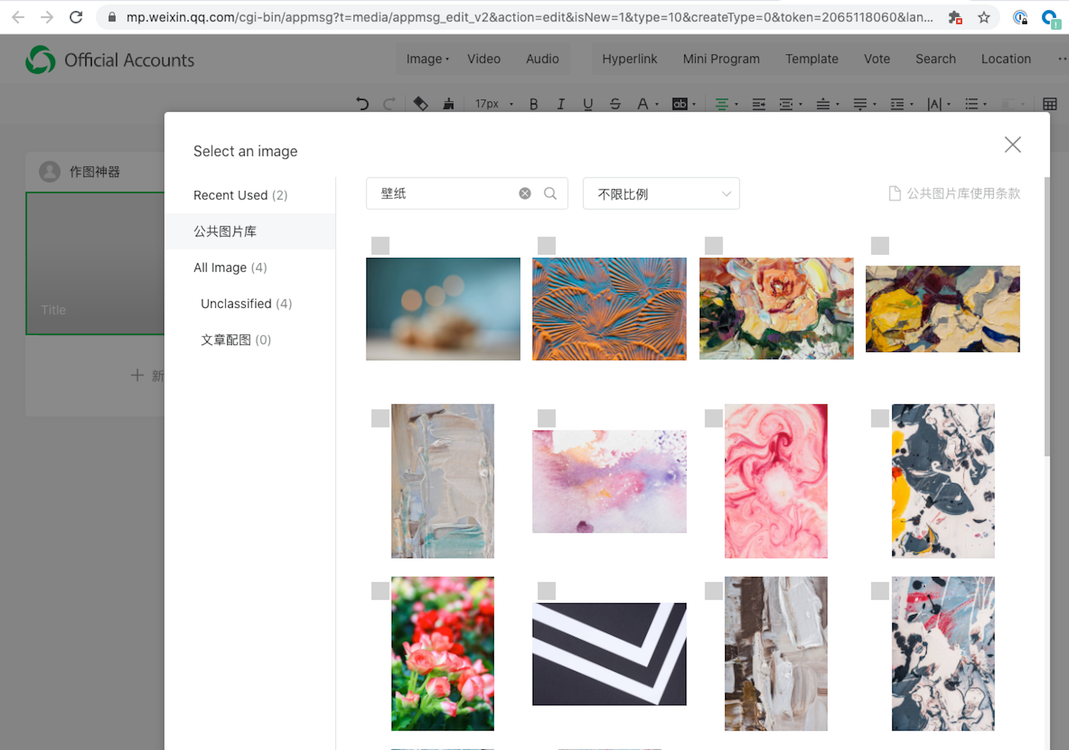Select 文章配图 image folder

[x=236, y=340]
